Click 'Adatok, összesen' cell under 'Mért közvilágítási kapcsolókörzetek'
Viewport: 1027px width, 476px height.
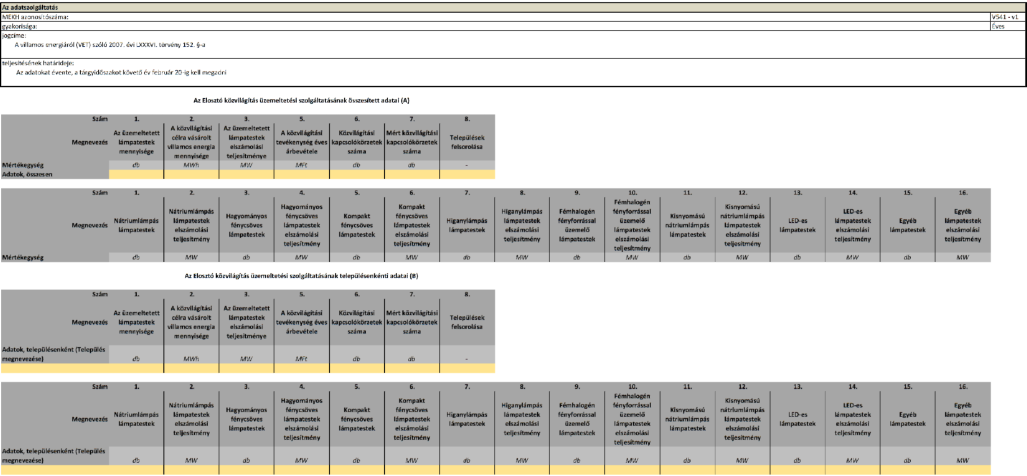coord(412,174)
